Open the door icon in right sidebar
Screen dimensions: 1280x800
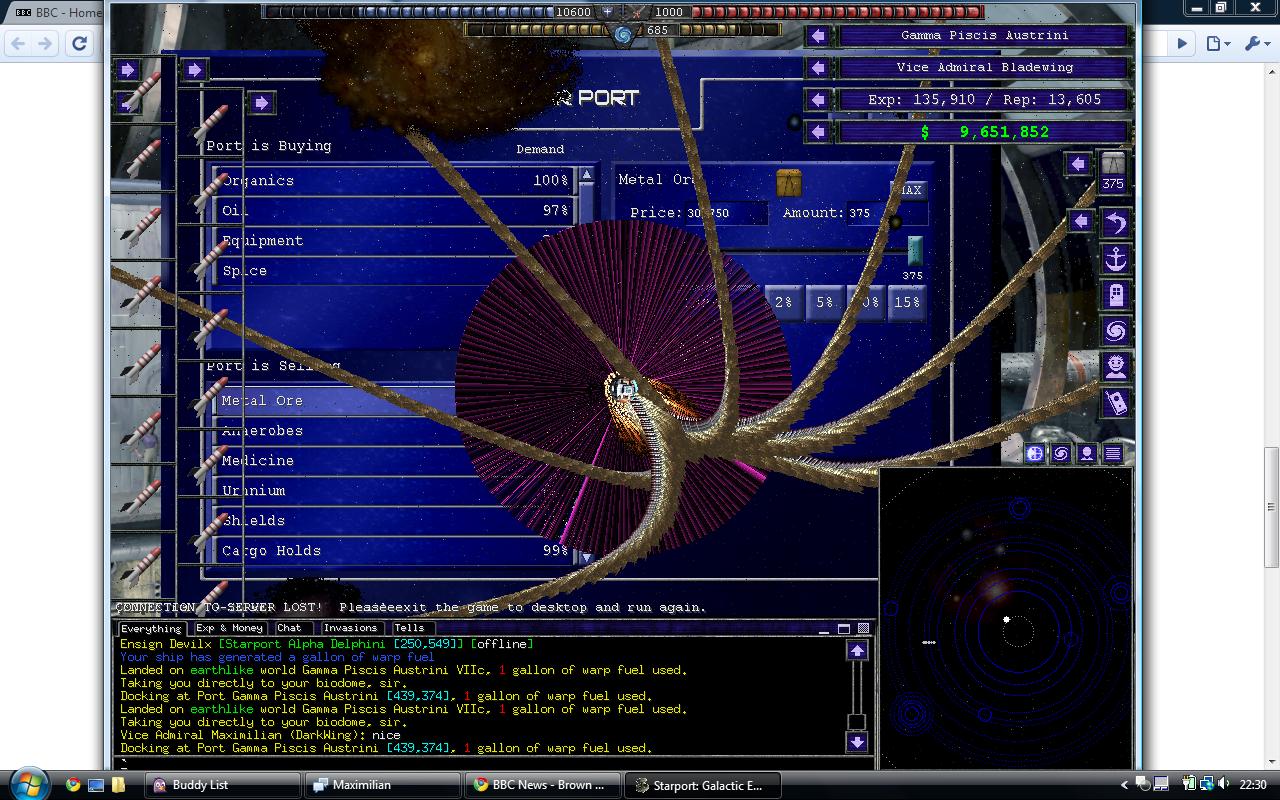pos(1115,295)
